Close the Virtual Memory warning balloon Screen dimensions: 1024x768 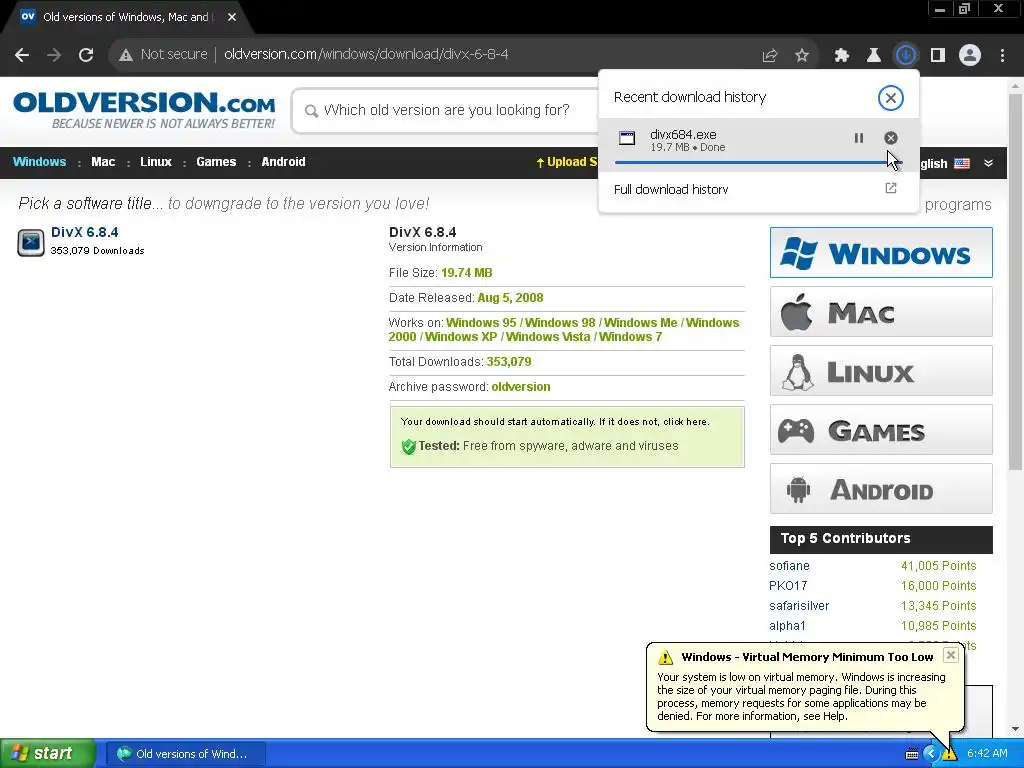[951, 655]
